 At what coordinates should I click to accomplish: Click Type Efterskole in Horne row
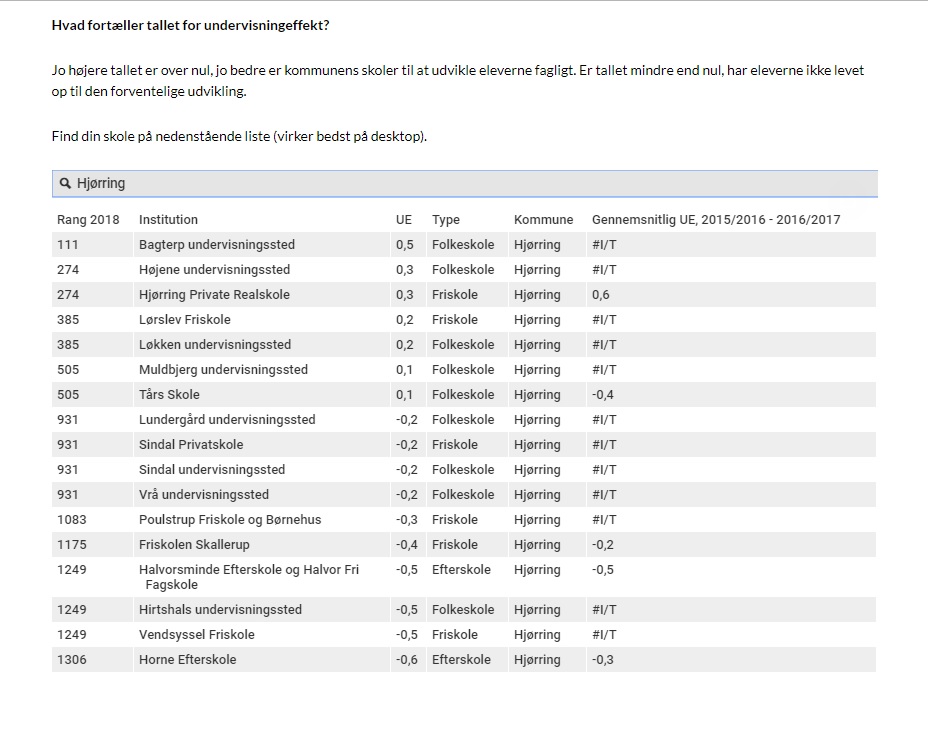click(x=461, y=660)
